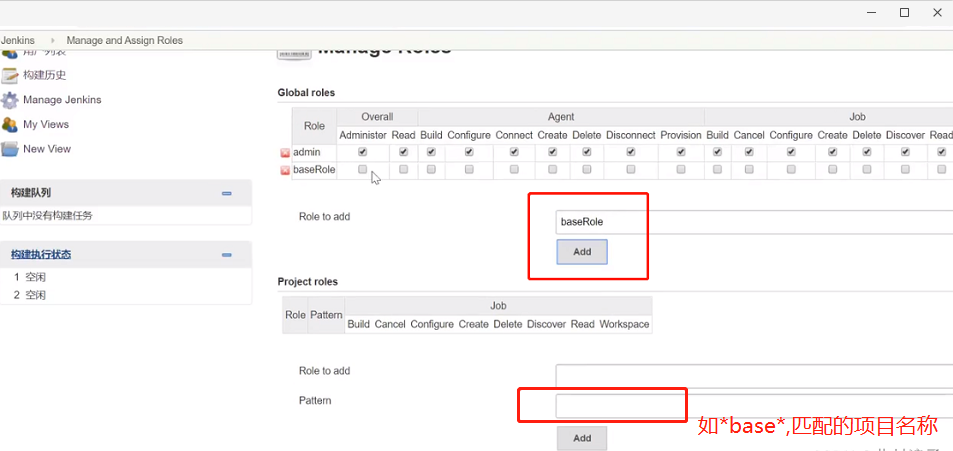Open the 构建执行状态 link
The height and width of the screenshot is (451, 953).
coord(41,255)
